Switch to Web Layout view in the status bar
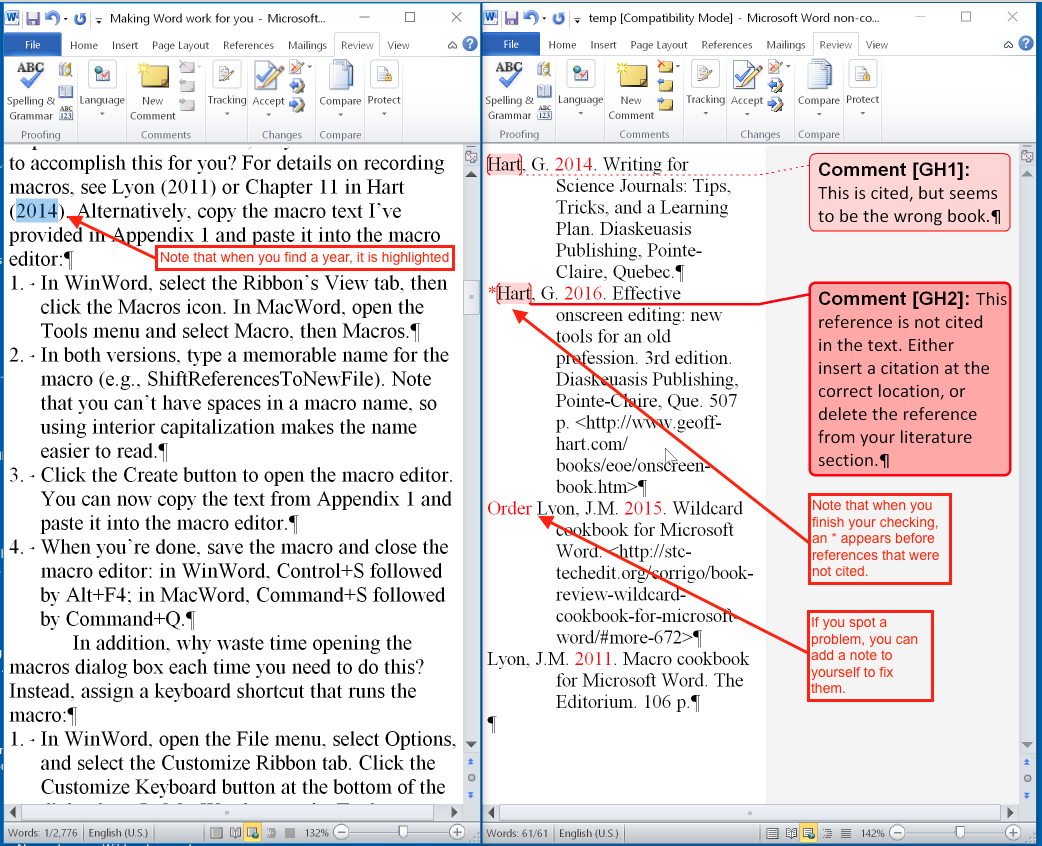The width and height of the screenshot is (1042, 846). 253,832
